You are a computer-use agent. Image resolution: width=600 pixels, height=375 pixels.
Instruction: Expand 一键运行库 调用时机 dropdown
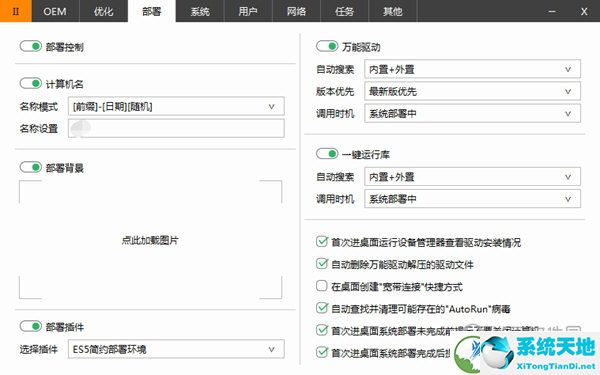tap(472, 199)
